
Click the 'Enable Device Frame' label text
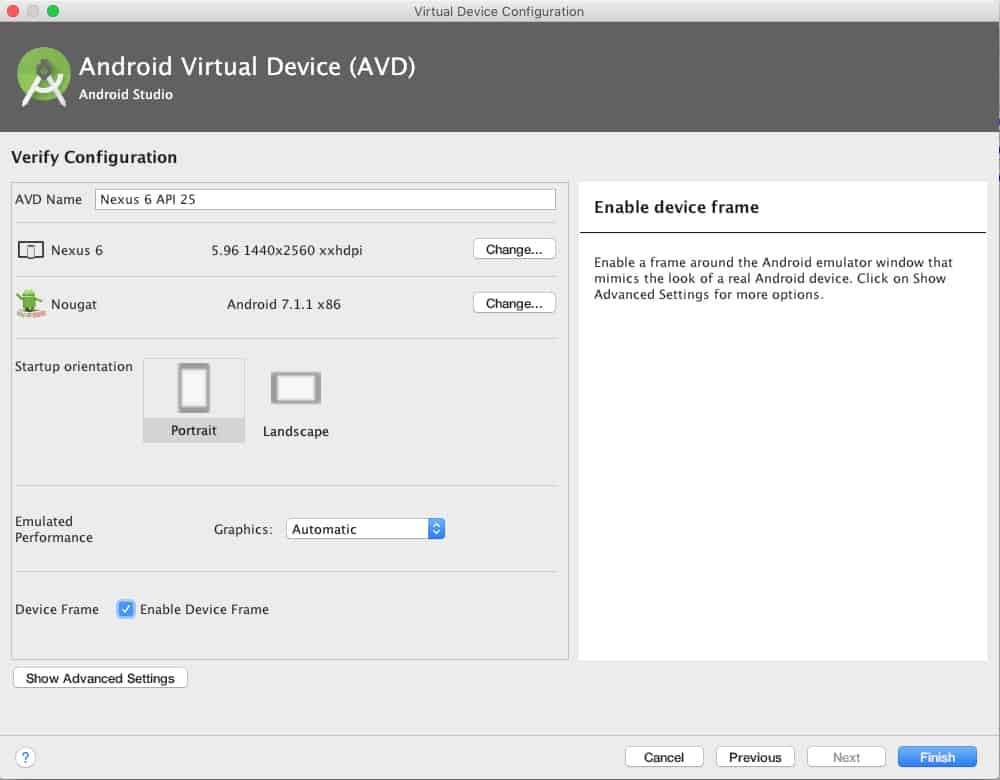click(x=204, y=609)
